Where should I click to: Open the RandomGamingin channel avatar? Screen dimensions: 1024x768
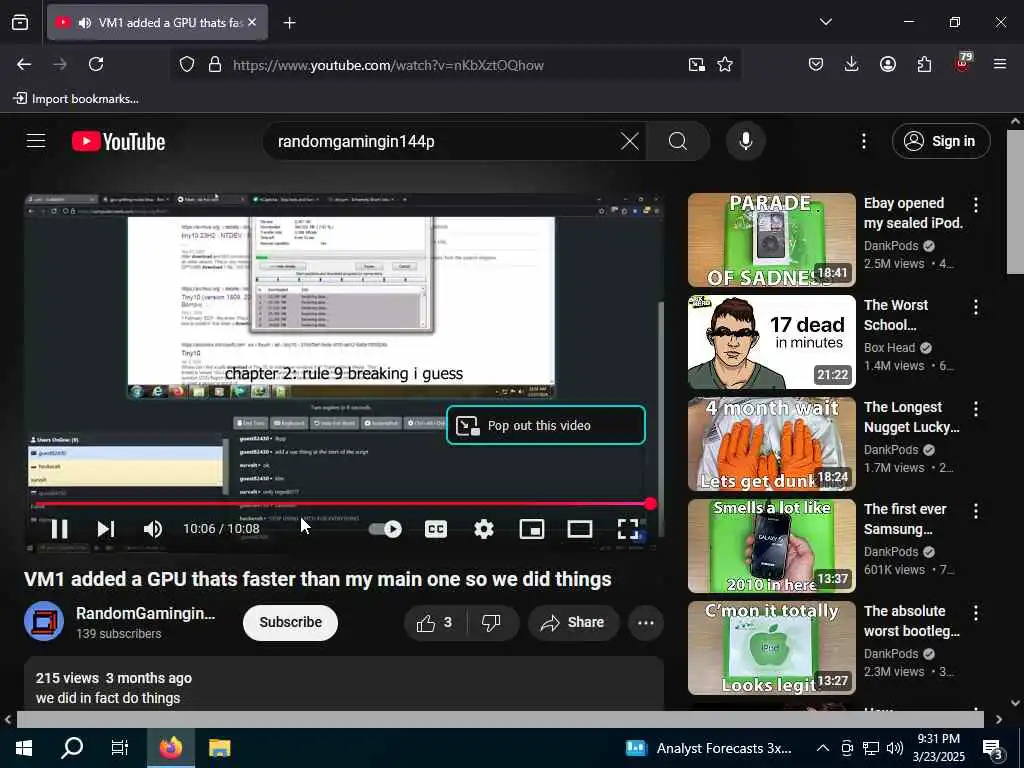(44, 622)
